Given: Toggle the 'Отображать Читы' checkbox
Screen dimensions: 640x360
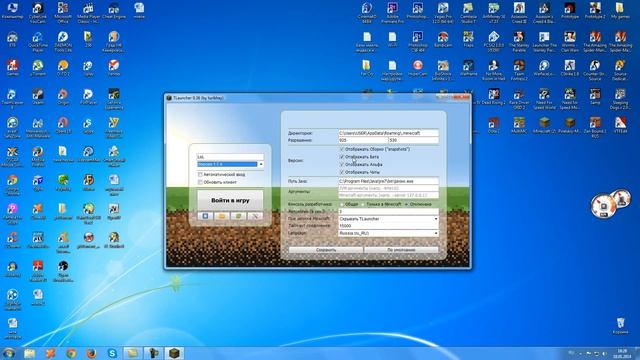Looking at the screenshot, I should pos(342,172).
